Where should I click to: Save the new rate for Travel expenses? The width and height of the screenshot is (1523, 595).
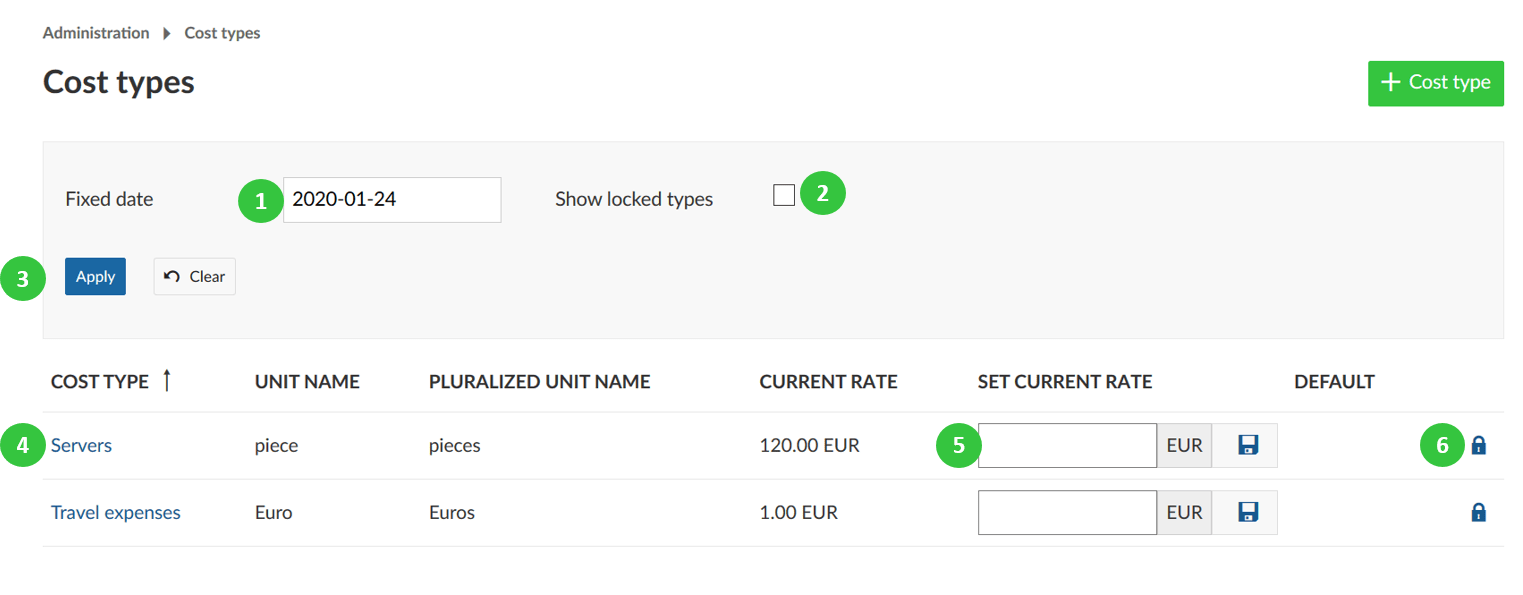[x=1246, y=512]
